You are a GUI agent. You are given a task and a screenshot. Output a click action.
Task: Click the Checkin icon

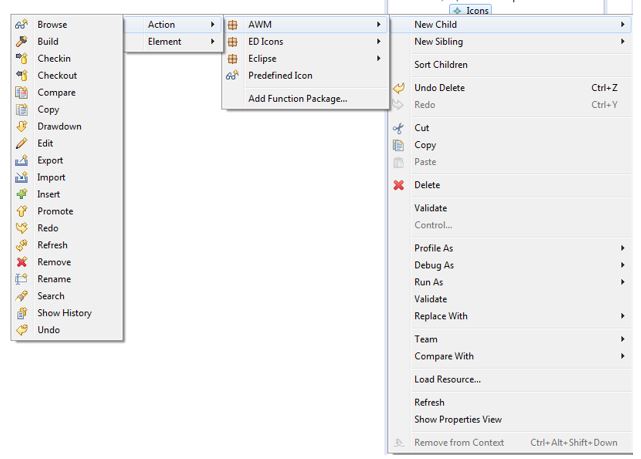coord(22,58)
